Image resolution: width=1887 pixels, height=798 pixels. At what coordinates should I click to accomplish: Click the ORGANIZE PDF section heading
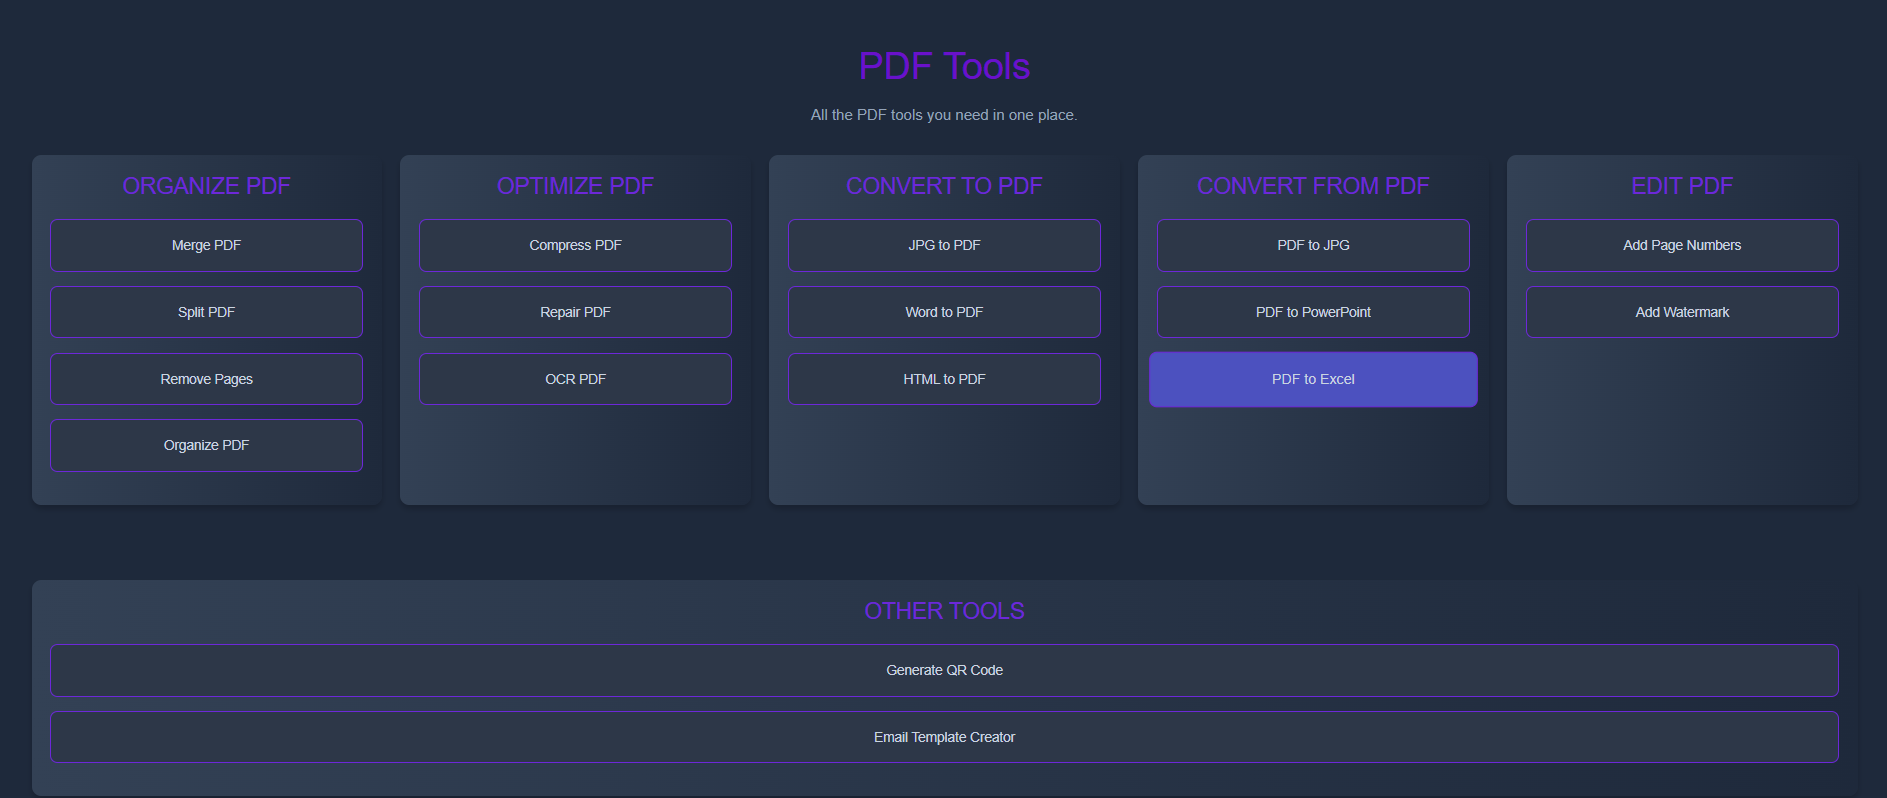click(206, 186)
